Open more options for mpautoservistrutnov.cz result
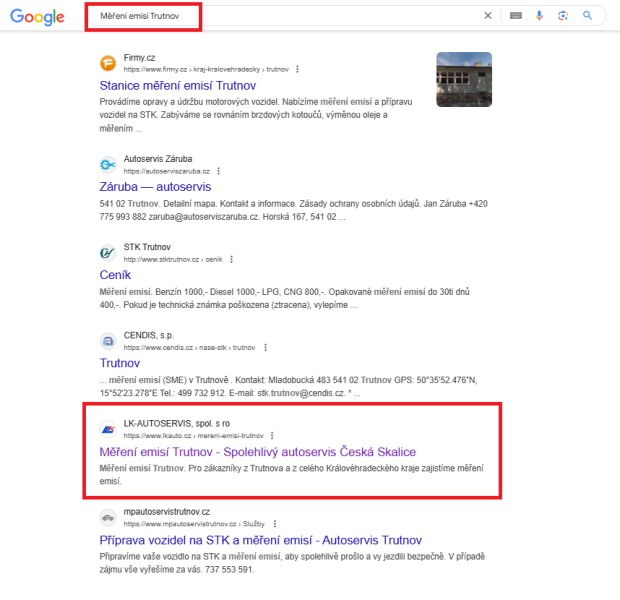Viewport: 620px width, 600px height. coord(275,524)
